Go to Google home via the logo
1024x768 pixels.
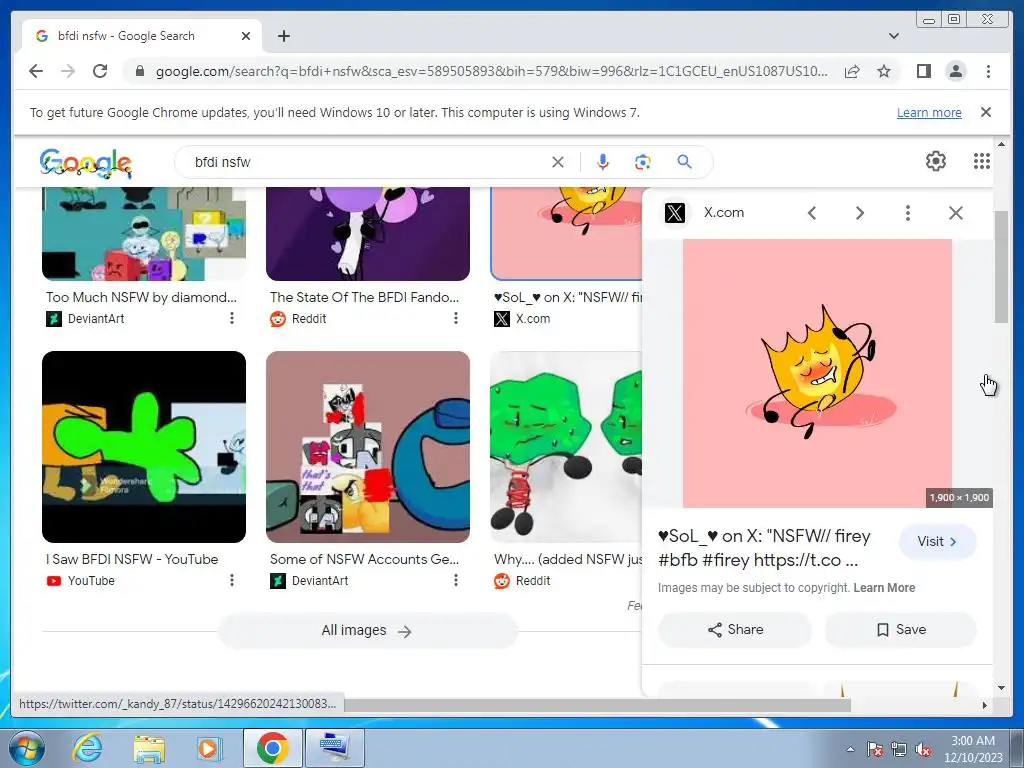pos(86,163)
